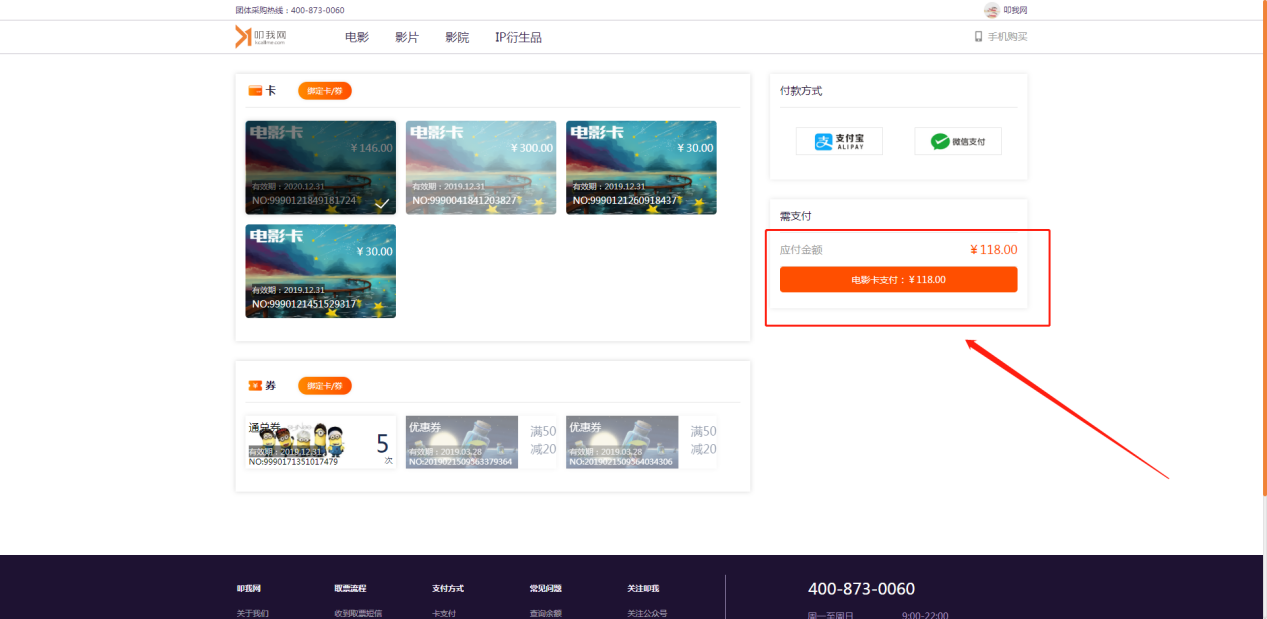Click the mobile phone purchase icon
The height and width of the screenshot is (619, 1267).
(979, 37)
